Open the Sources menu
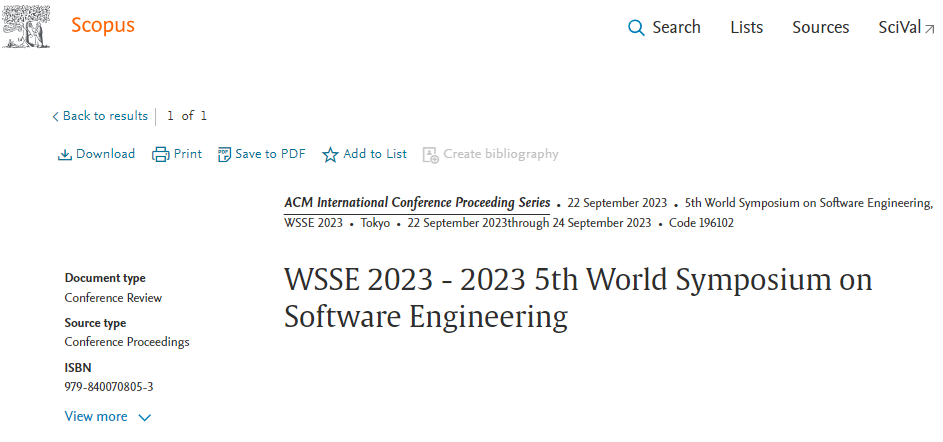Viewport: 943px width, 442px height. pos(820,28)
